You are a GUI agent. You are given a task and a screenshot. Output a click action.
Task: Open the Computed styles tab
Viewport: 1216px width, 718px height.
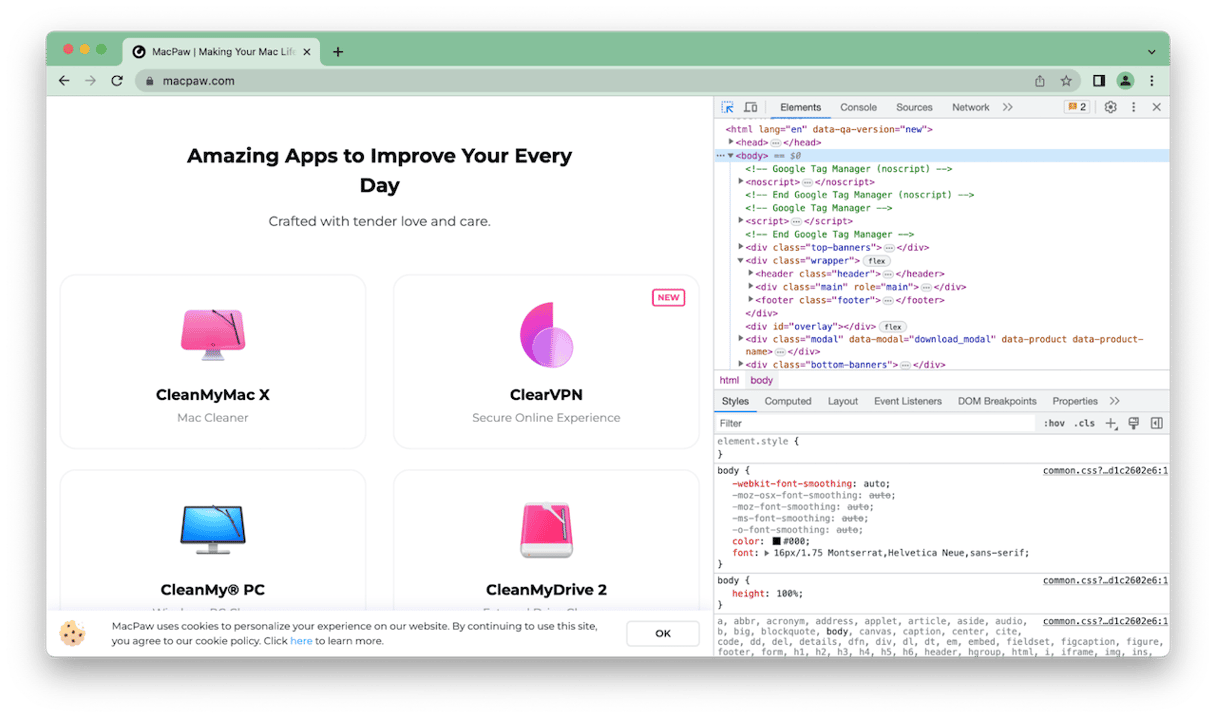(788, 401)
